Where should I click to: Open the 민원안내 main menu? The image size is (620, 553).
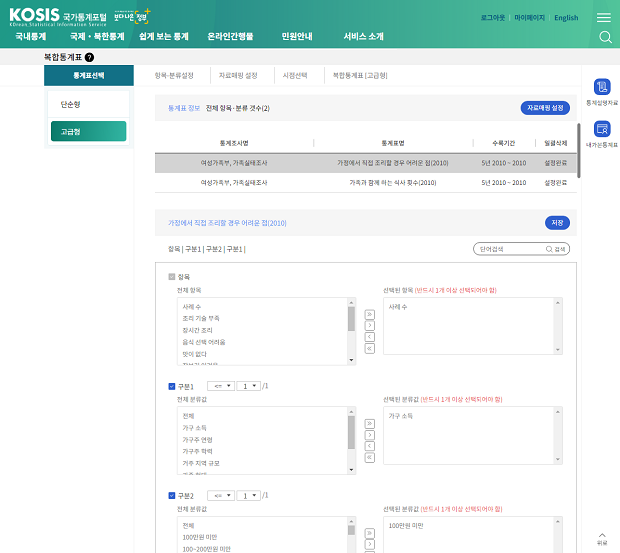point(297,37)
